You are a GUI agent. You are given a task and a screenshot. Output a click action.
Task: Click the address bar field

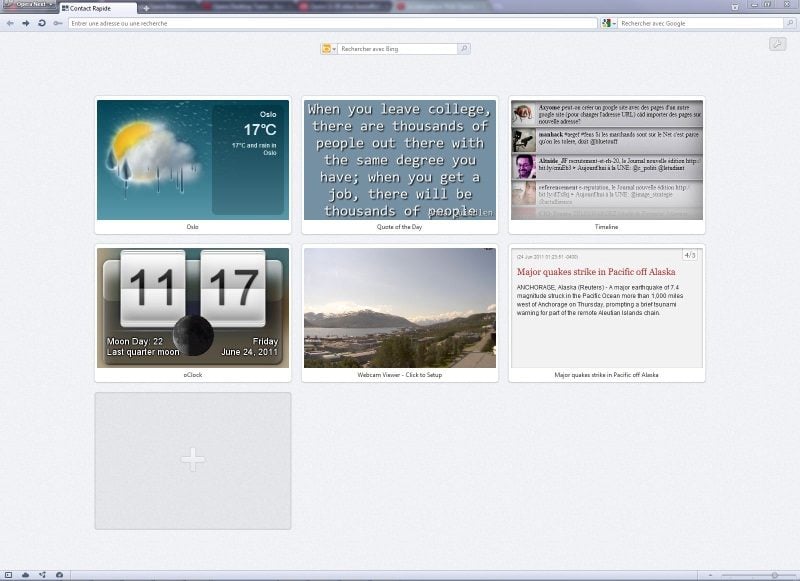(330, 23)
